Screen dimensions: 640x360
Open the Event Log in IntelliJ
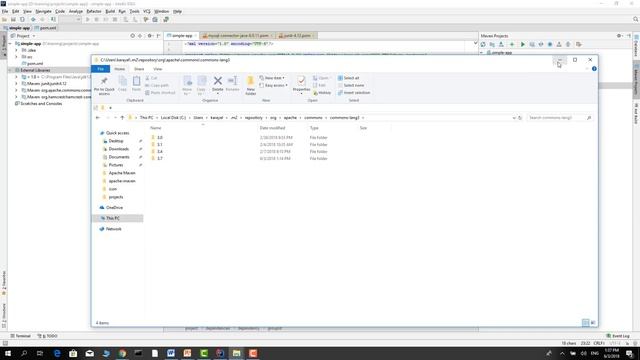tap(618, 336)
